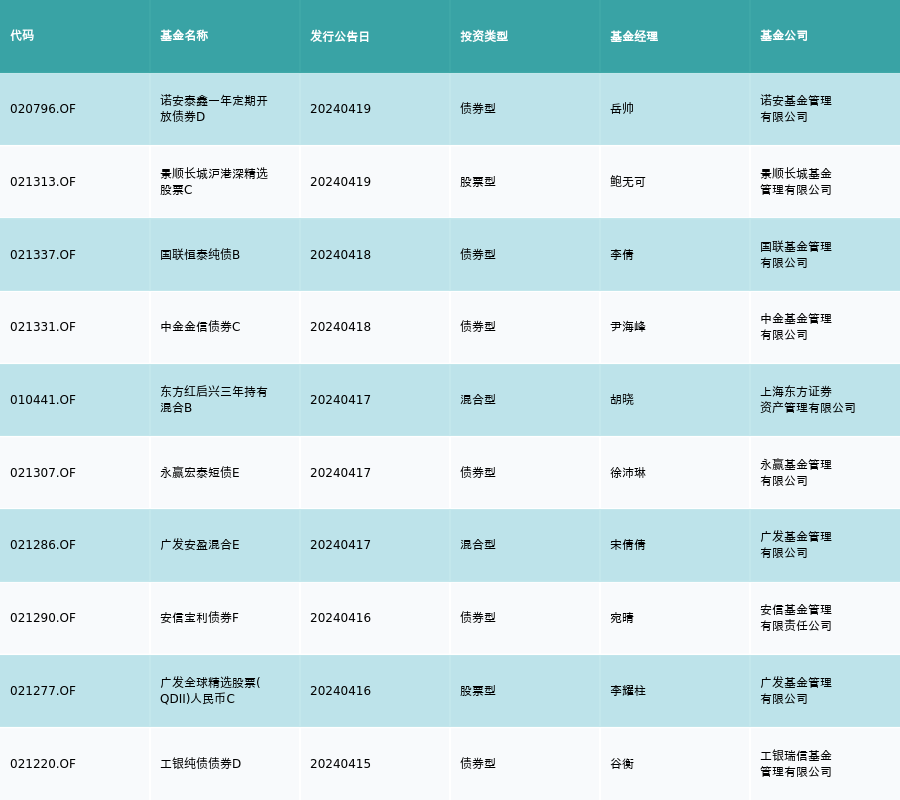Select the 发行公告日 column header
Screen dimensions: 900x800
339,36
